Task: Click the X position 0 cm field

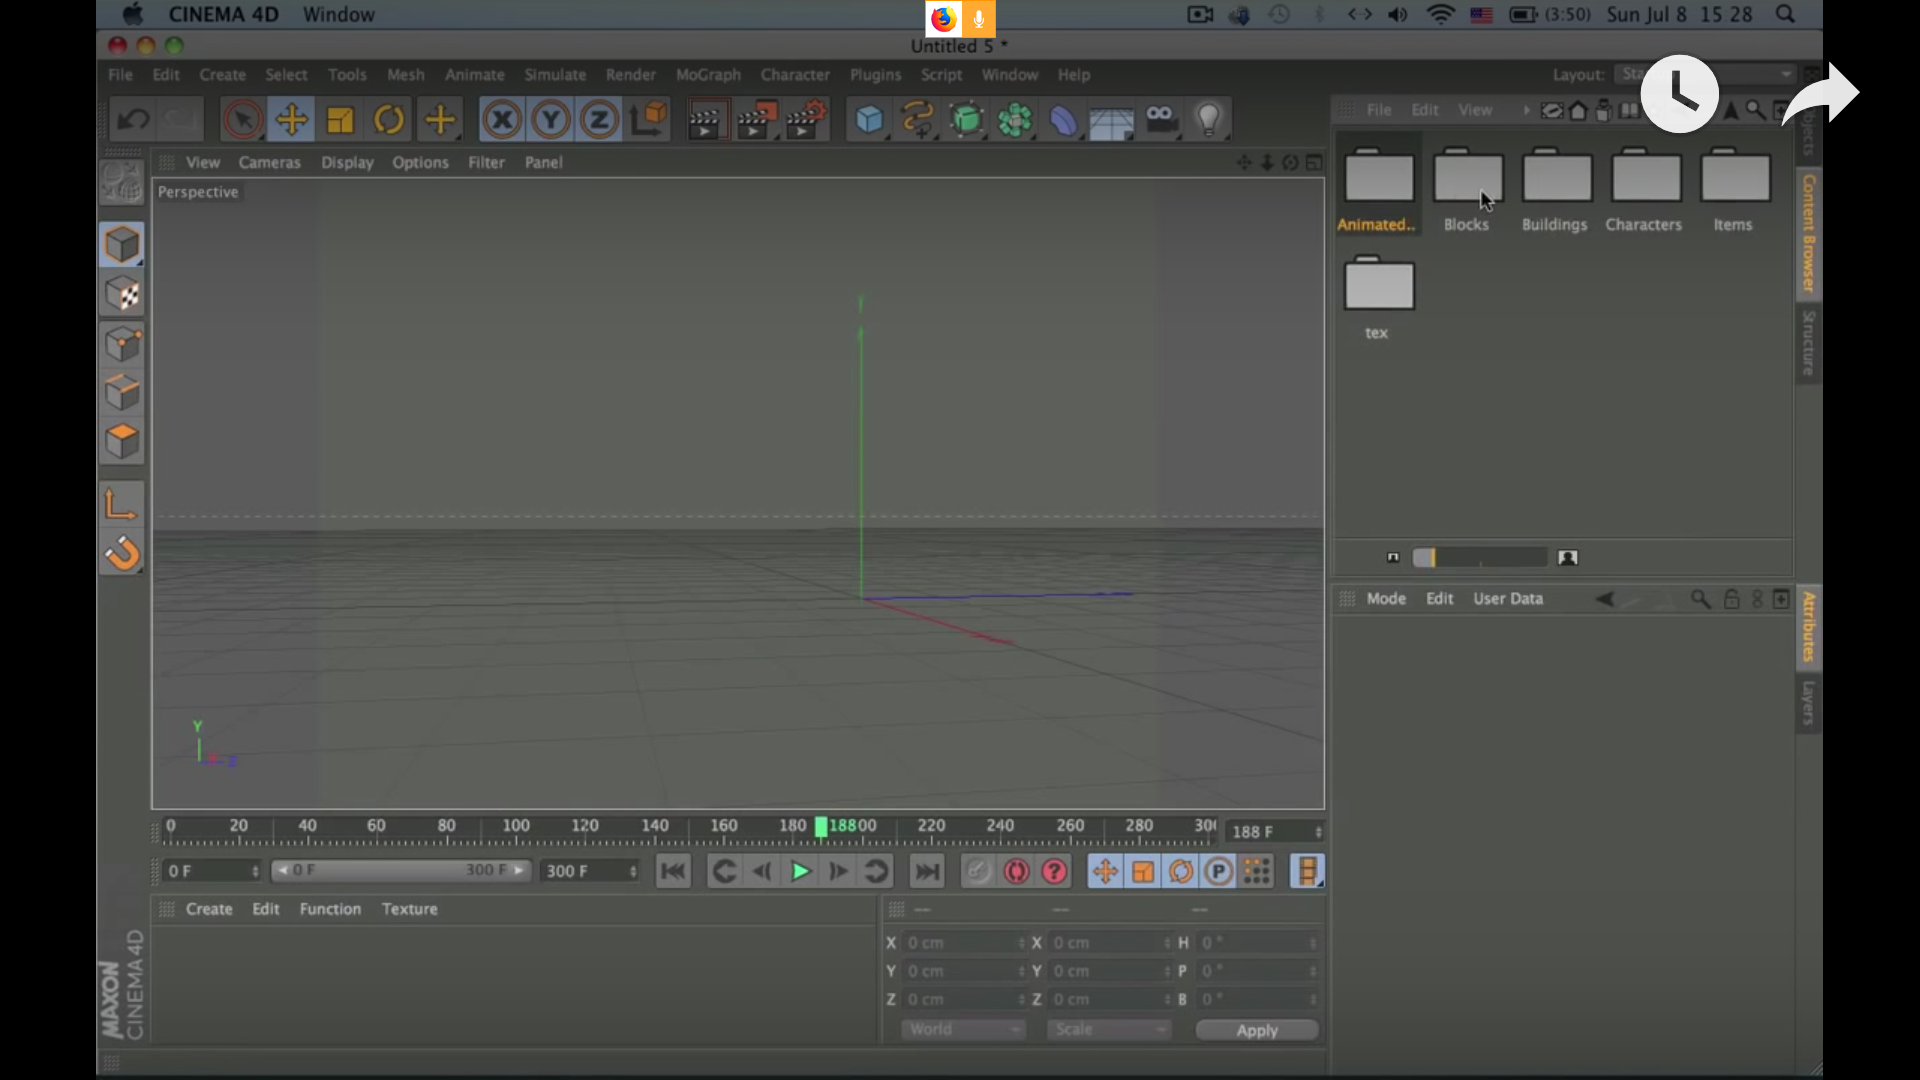Action: (963, 943)
